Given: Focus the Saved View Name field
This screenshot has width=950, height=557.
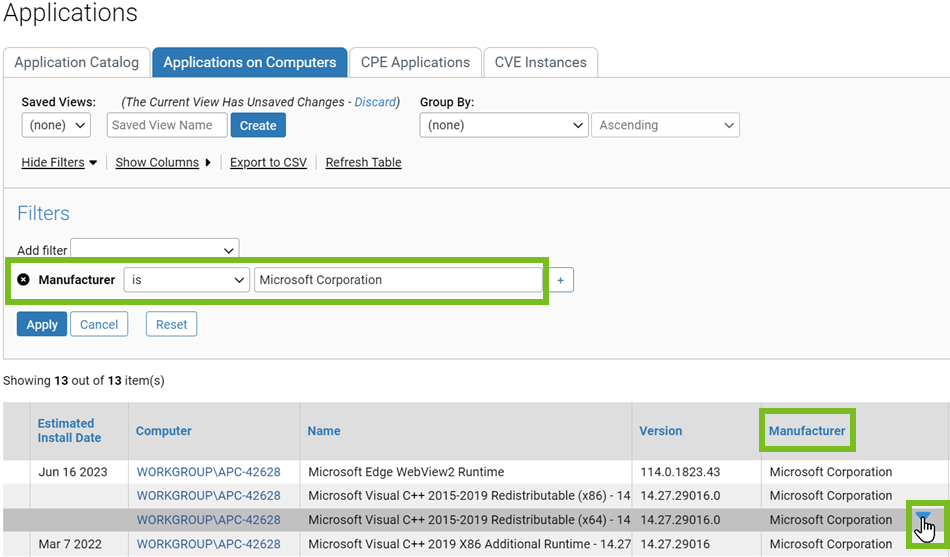Looking at the screenshot, I should pyautogui.click(x=167, y=125).
